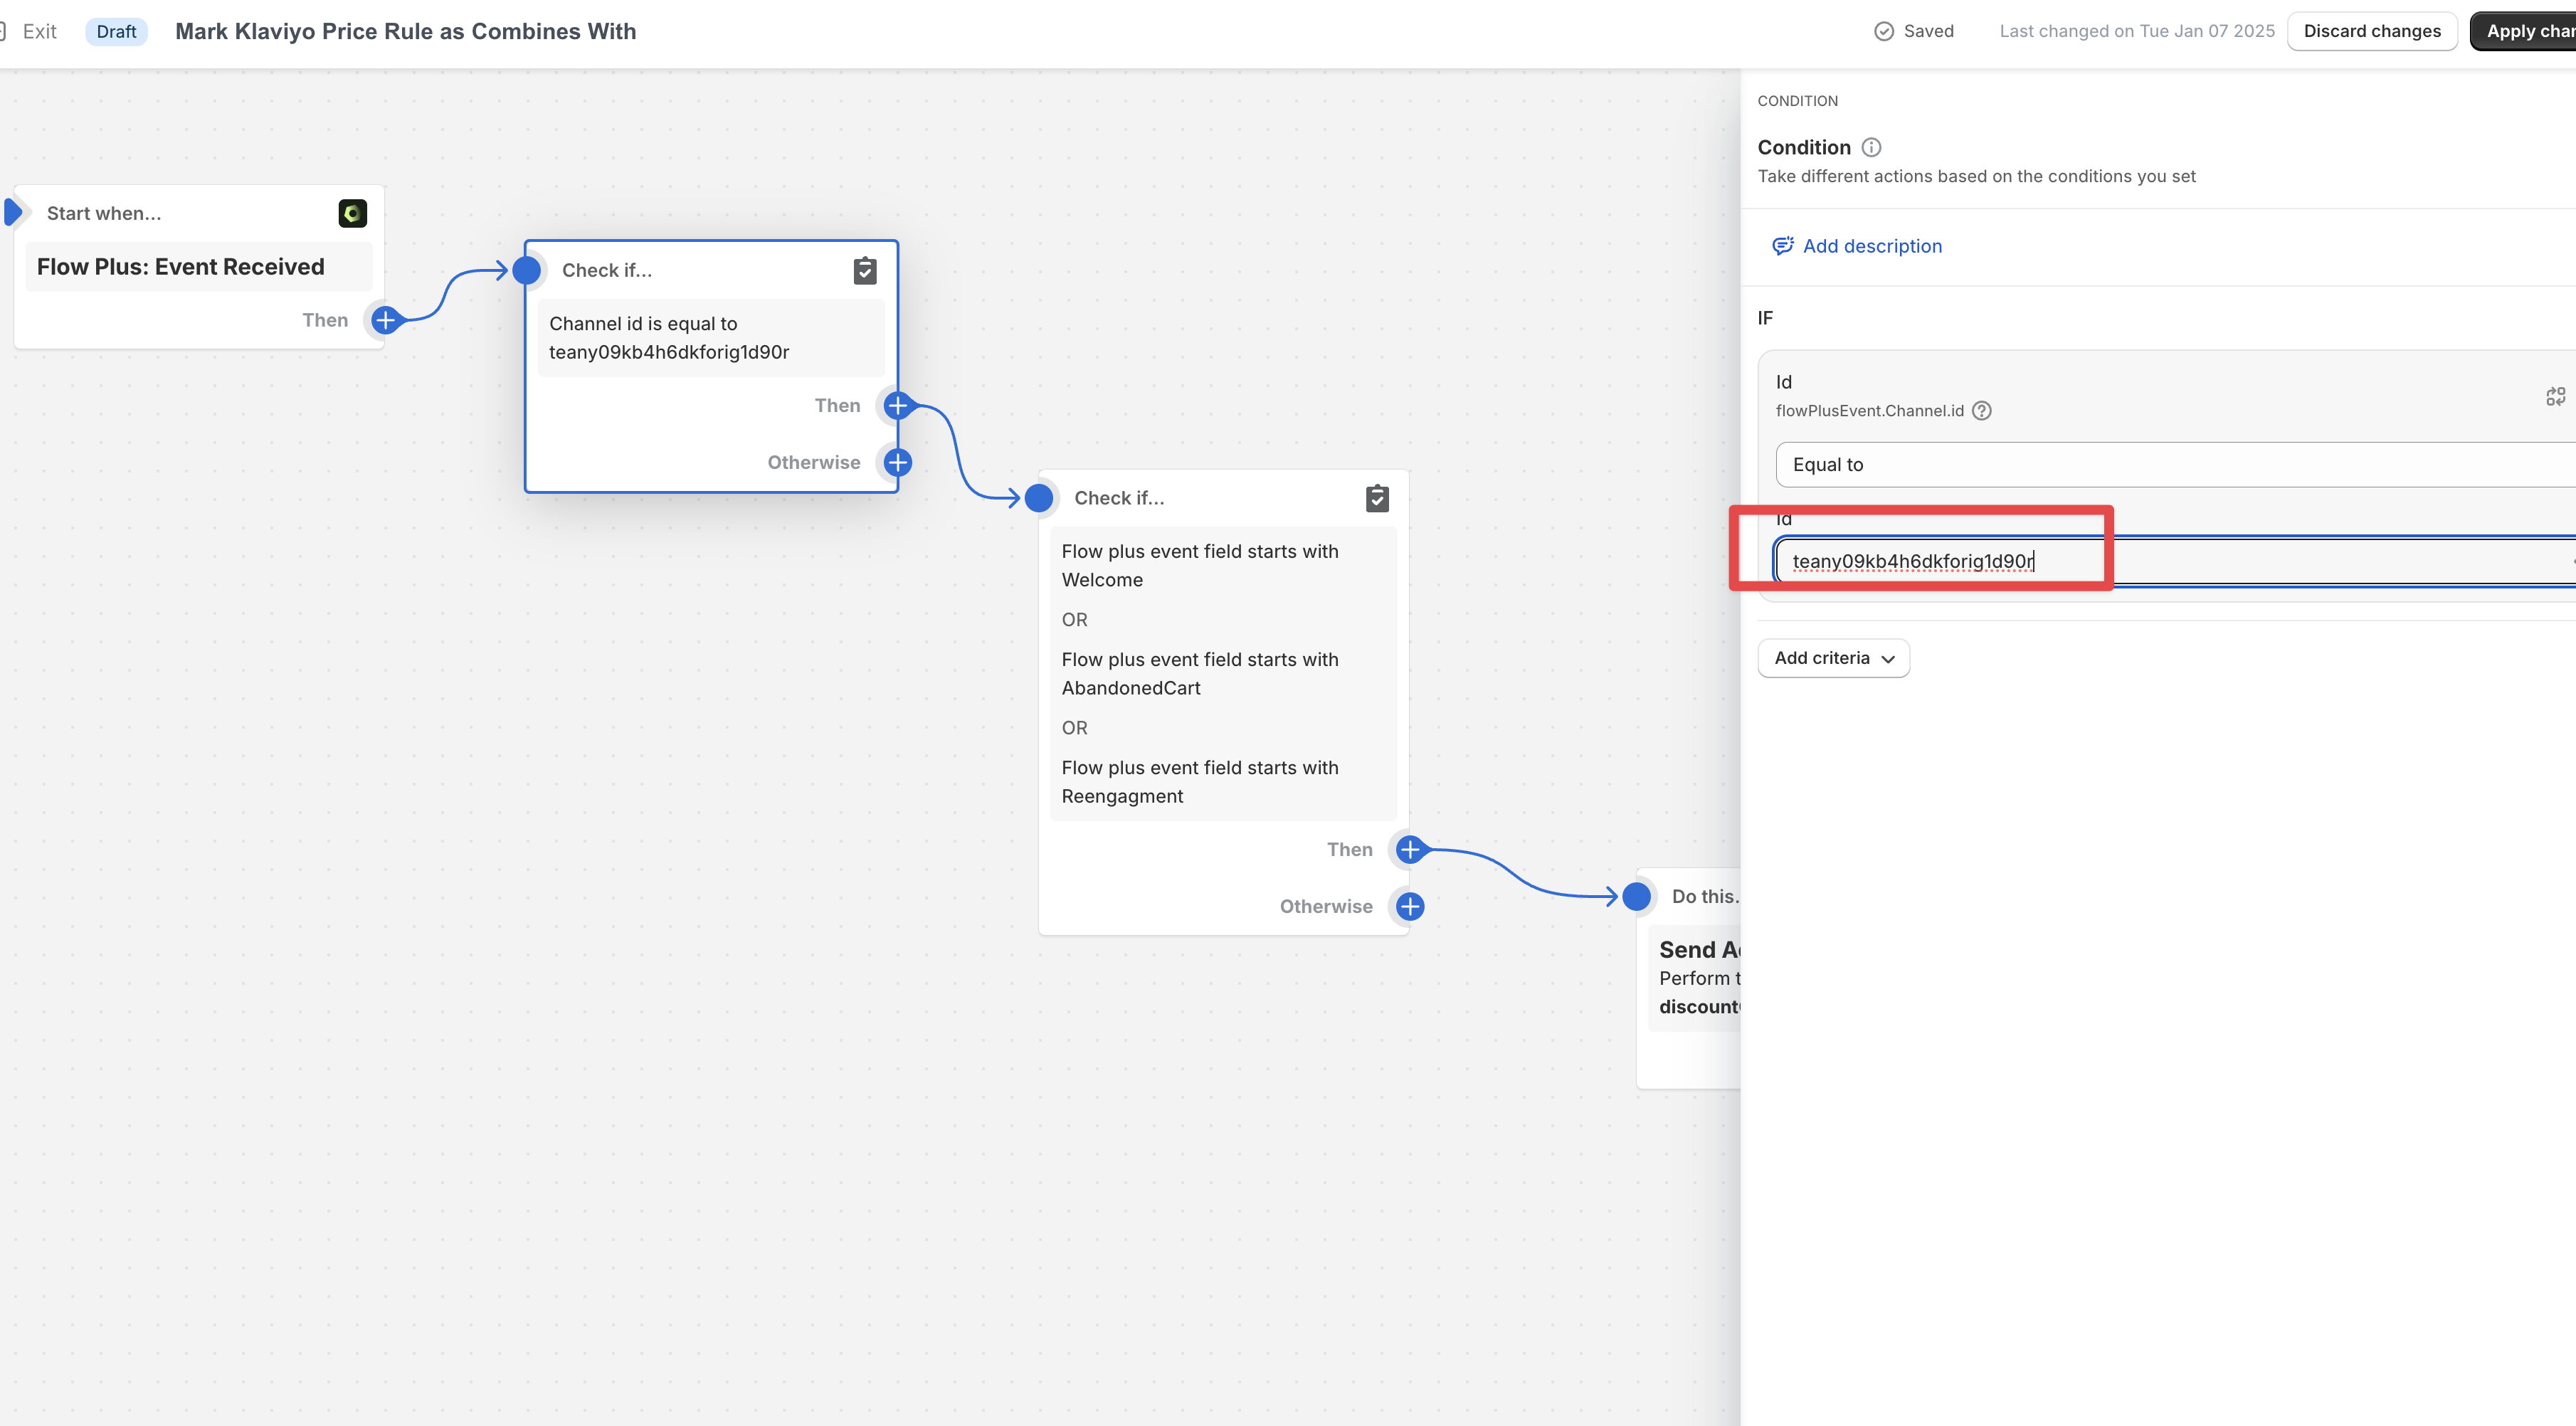Add step on first condition's Otherwise branch
2576x1426 pixels.
tap(897, 462)
